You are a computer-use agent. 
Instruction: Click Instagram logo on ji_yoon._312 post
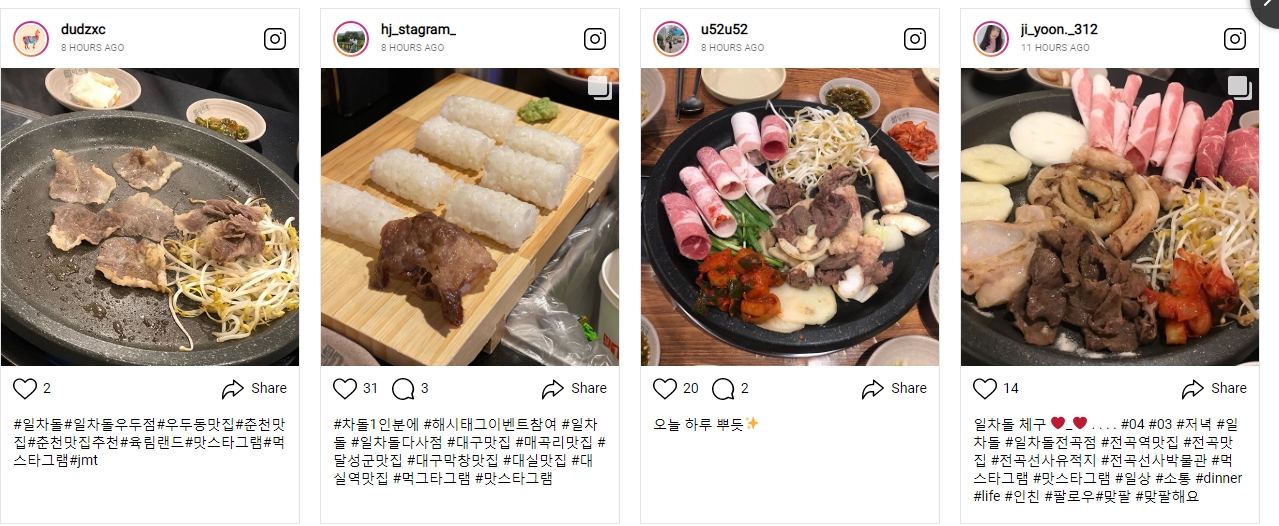click(1235, 39)
